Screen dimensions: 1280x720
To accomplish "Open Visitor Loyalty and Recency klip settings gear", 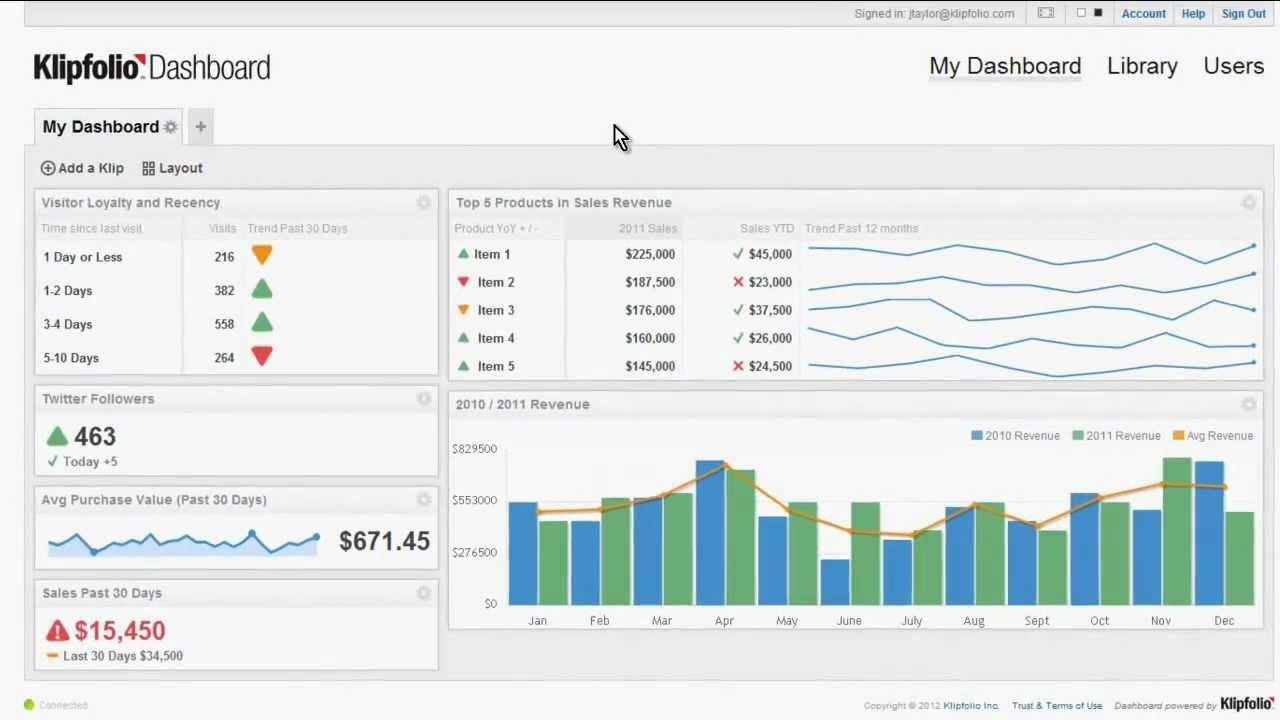I will (423, 203).
